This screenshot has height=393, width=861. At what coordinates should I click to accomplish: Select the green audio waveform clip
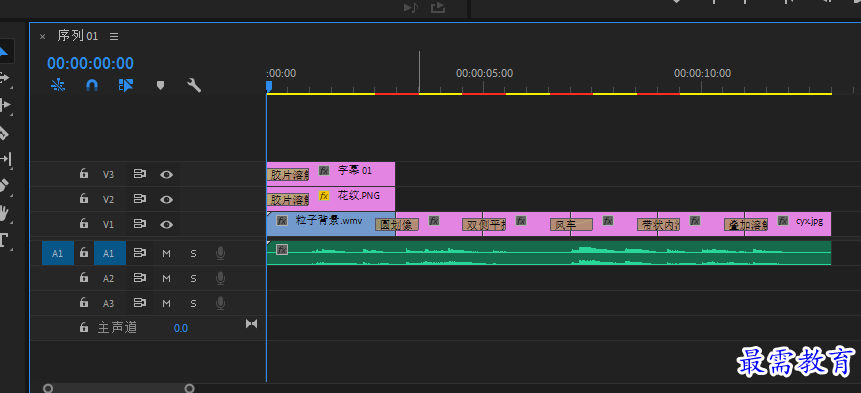pyautogui.click(x=549, y=252)
